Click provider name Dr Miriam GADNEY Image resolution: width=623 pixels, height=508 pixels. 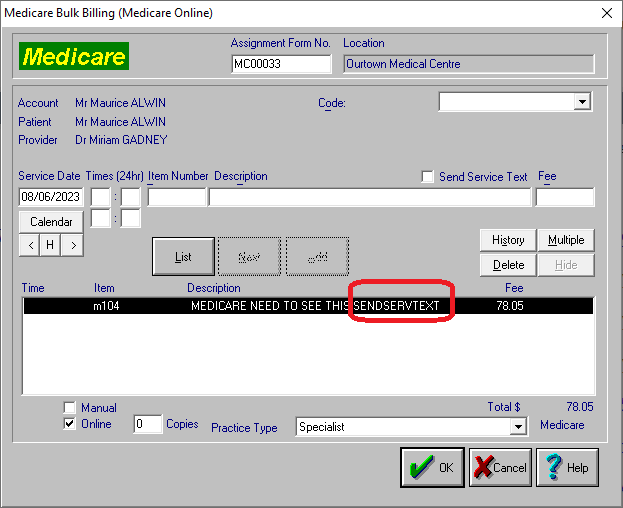coord(121,140)
